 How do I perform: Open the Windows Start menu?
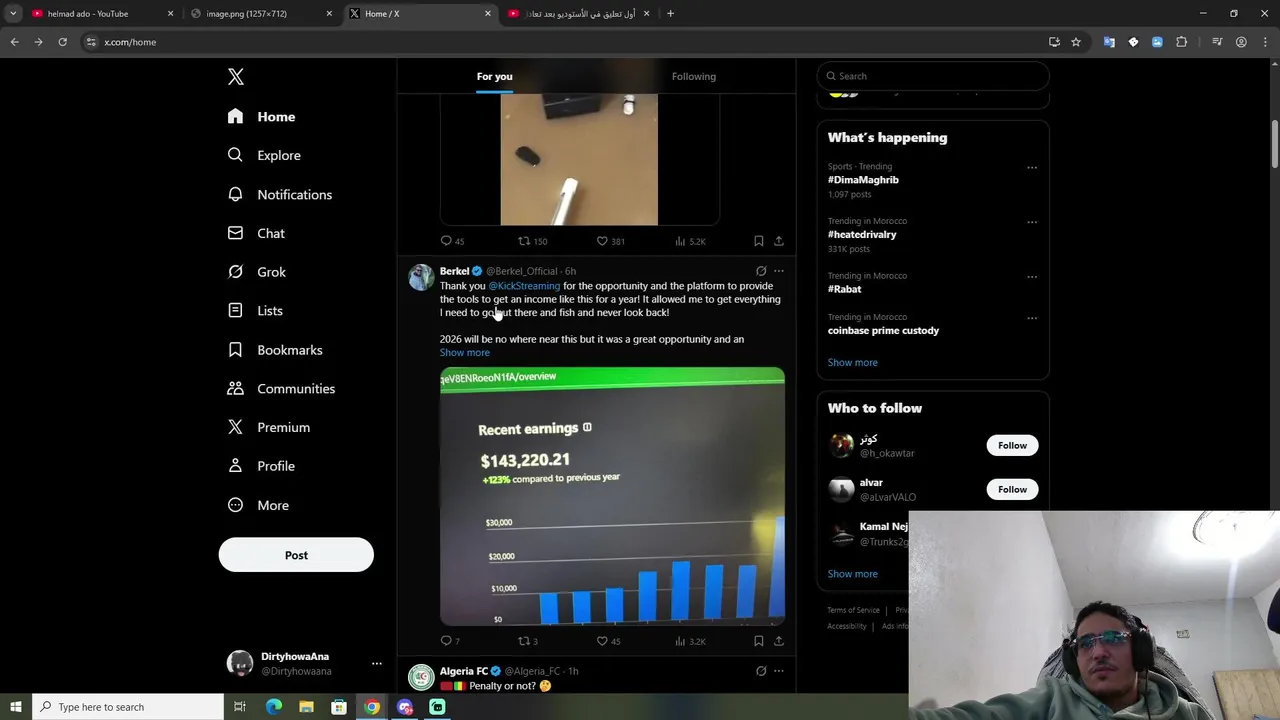[x=15, y=707]
